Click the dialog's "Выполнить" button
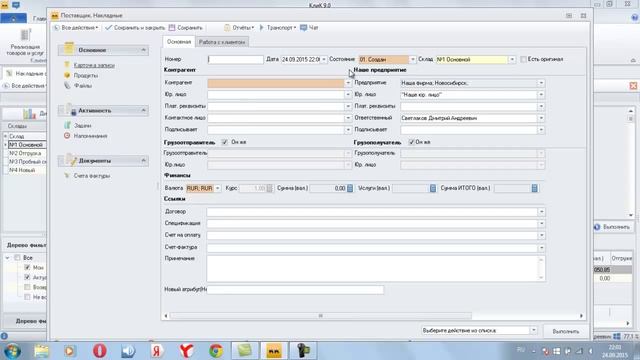 tap(566, 331)
